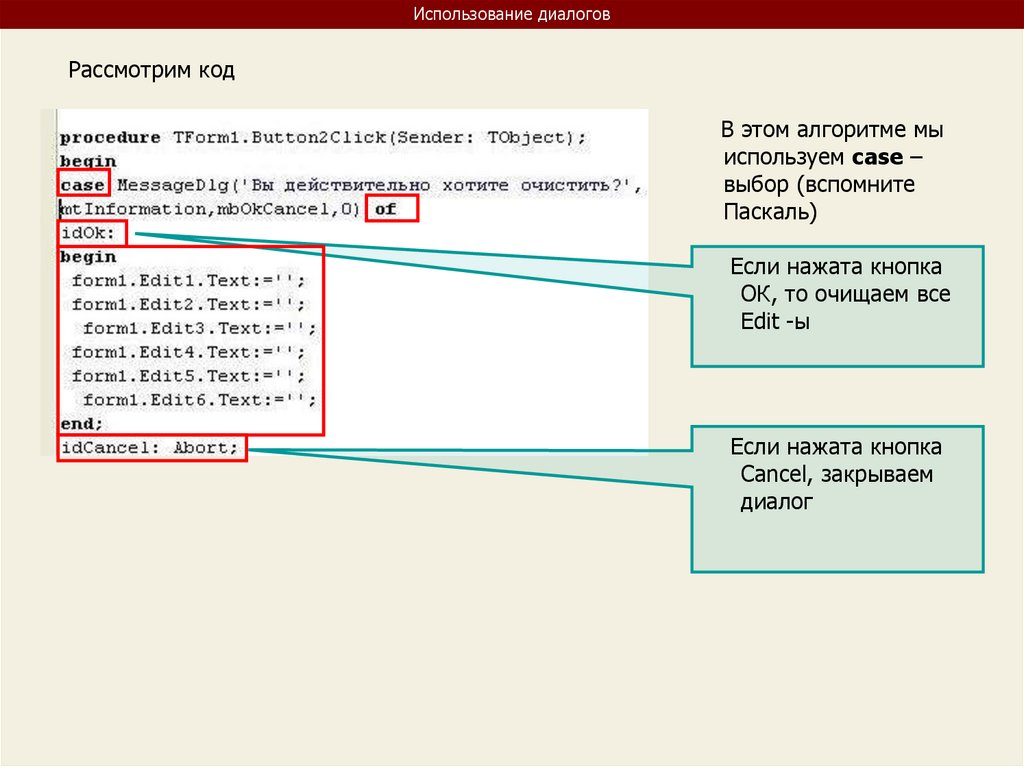The width and height of the screenshot is (1024, 767).
Task: Click the MessageDlg question string line
Action: point(380,186)
